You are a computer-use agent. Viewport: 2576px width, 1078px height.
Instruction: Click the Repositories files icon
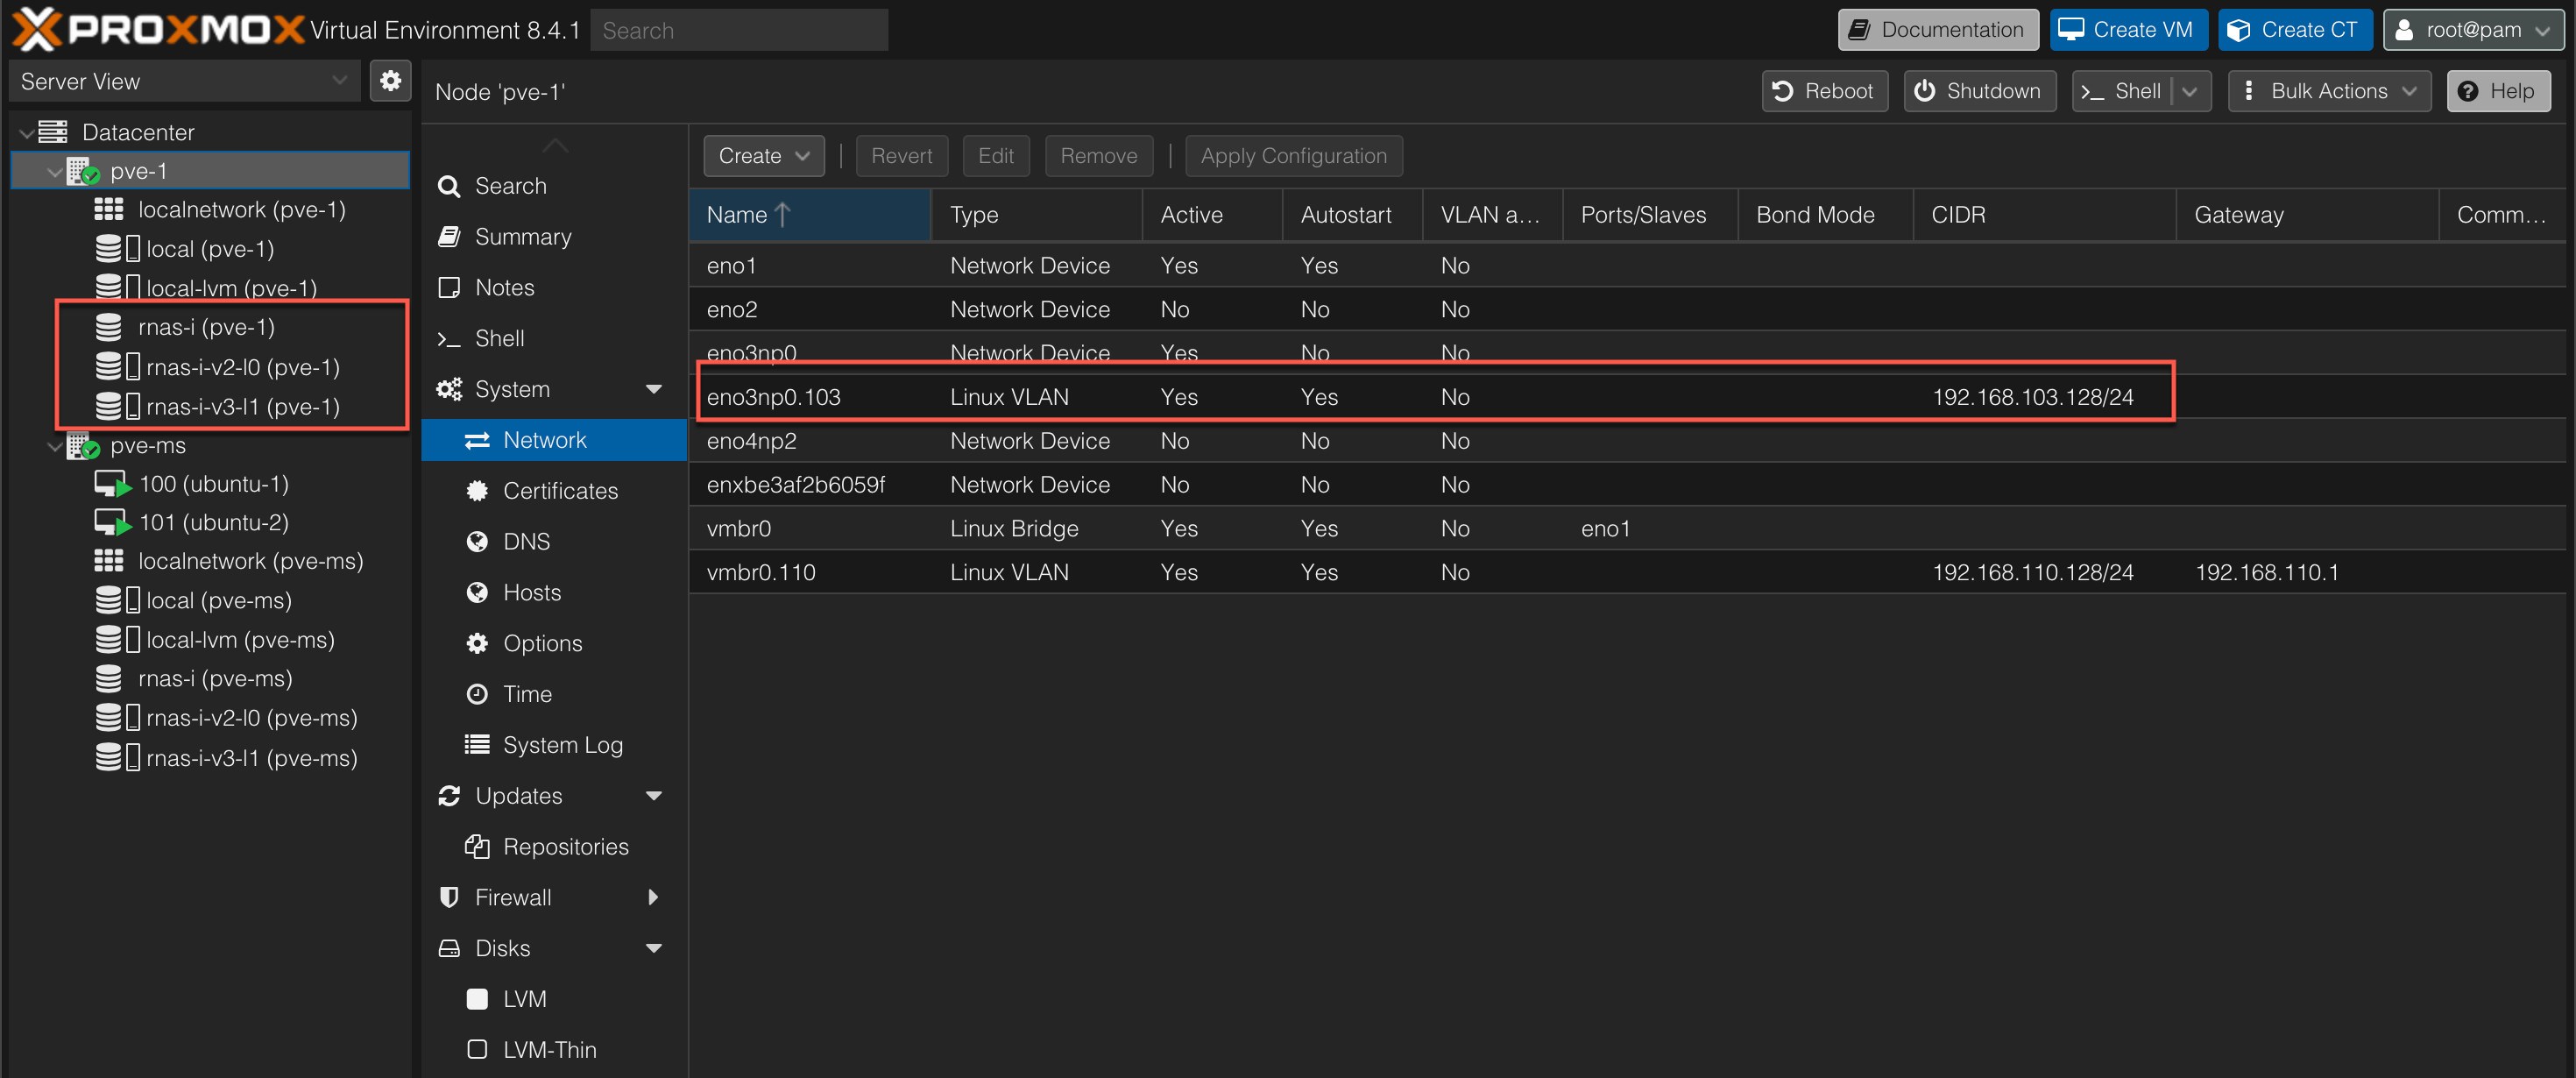tap(477, 847)
